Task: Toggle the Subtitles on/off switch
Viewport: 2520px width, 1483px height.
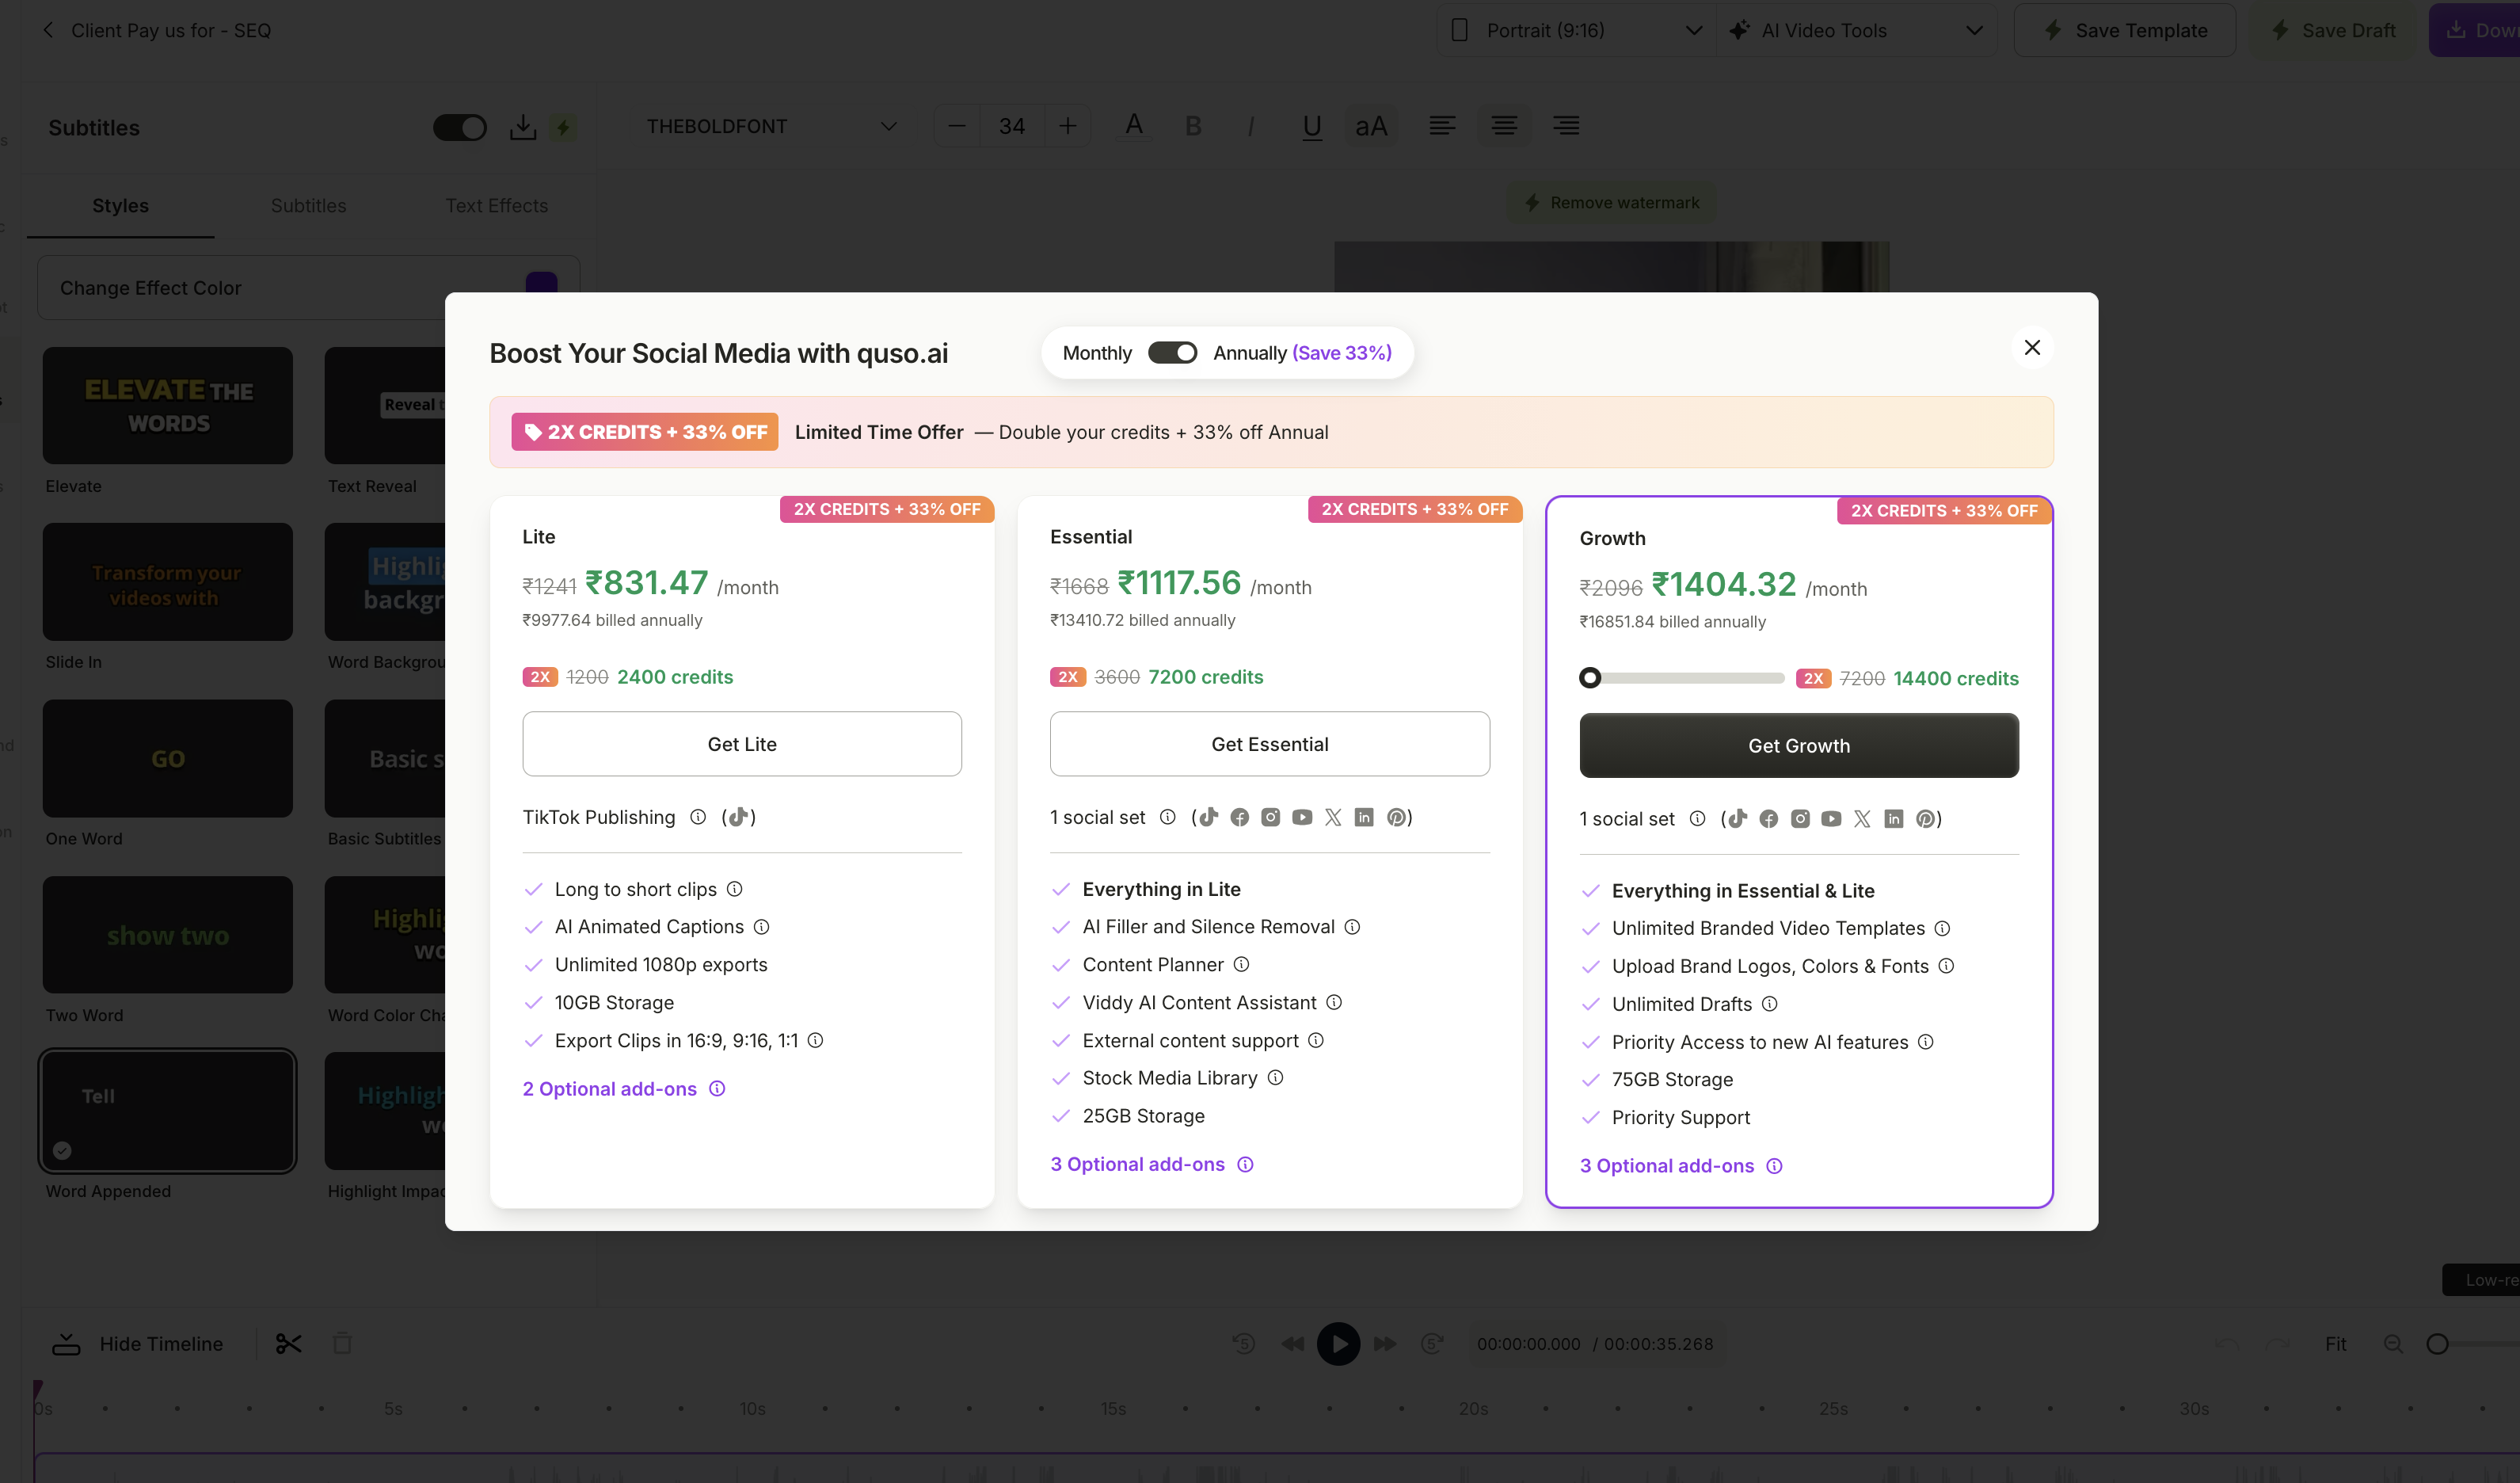Action: click(459, 127)
